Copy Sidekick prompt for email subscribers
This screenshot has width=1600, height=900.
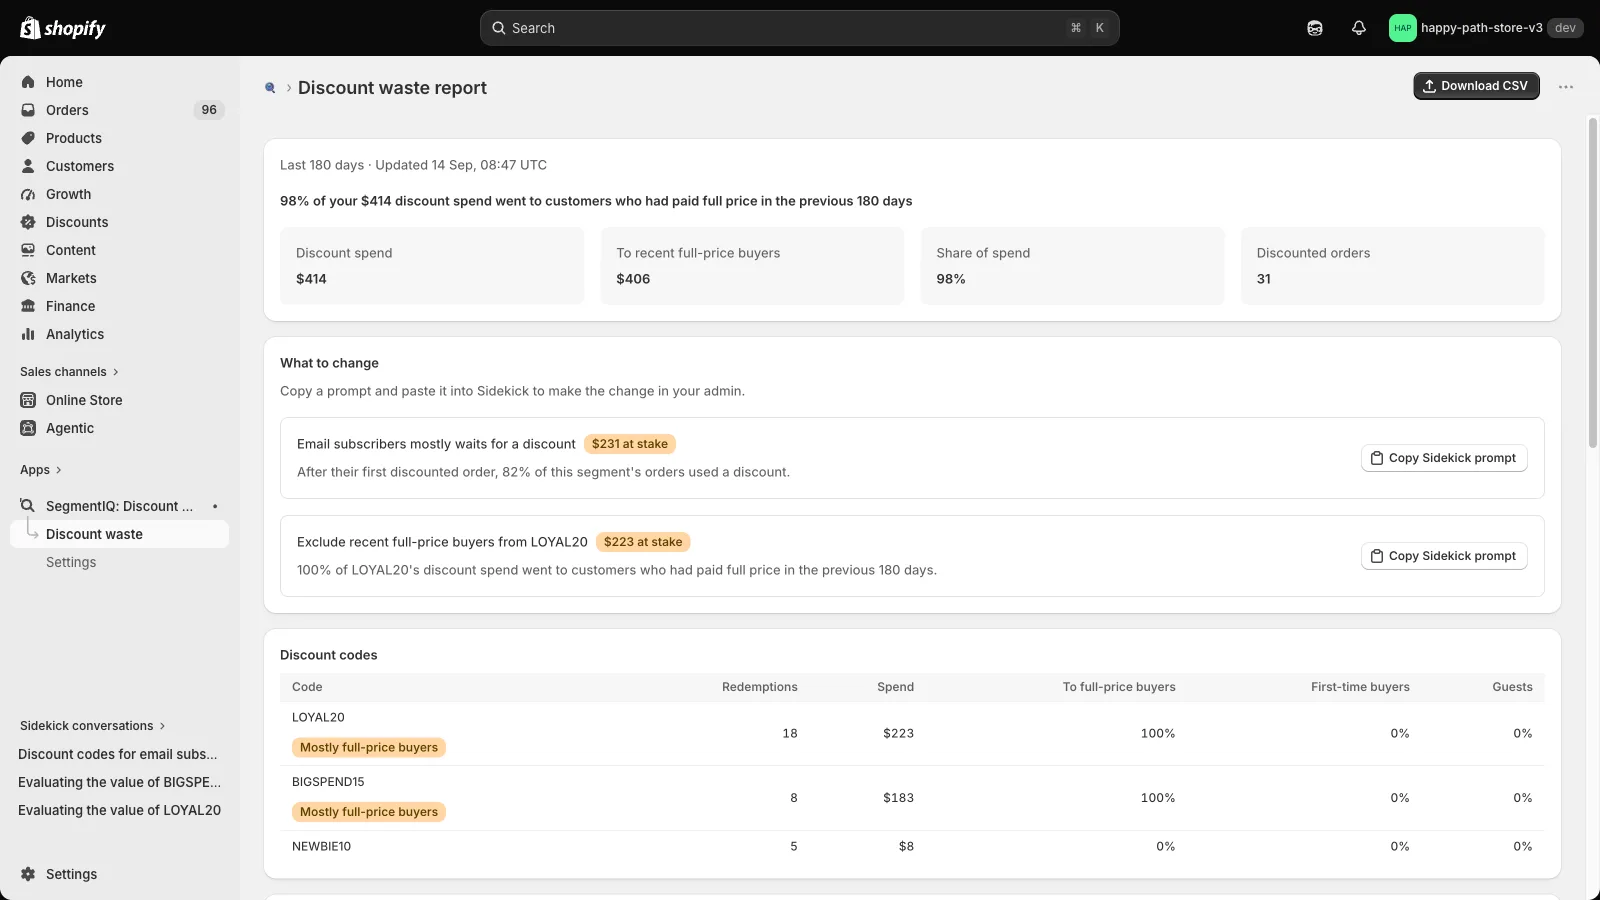click(x=1444, y=458)
